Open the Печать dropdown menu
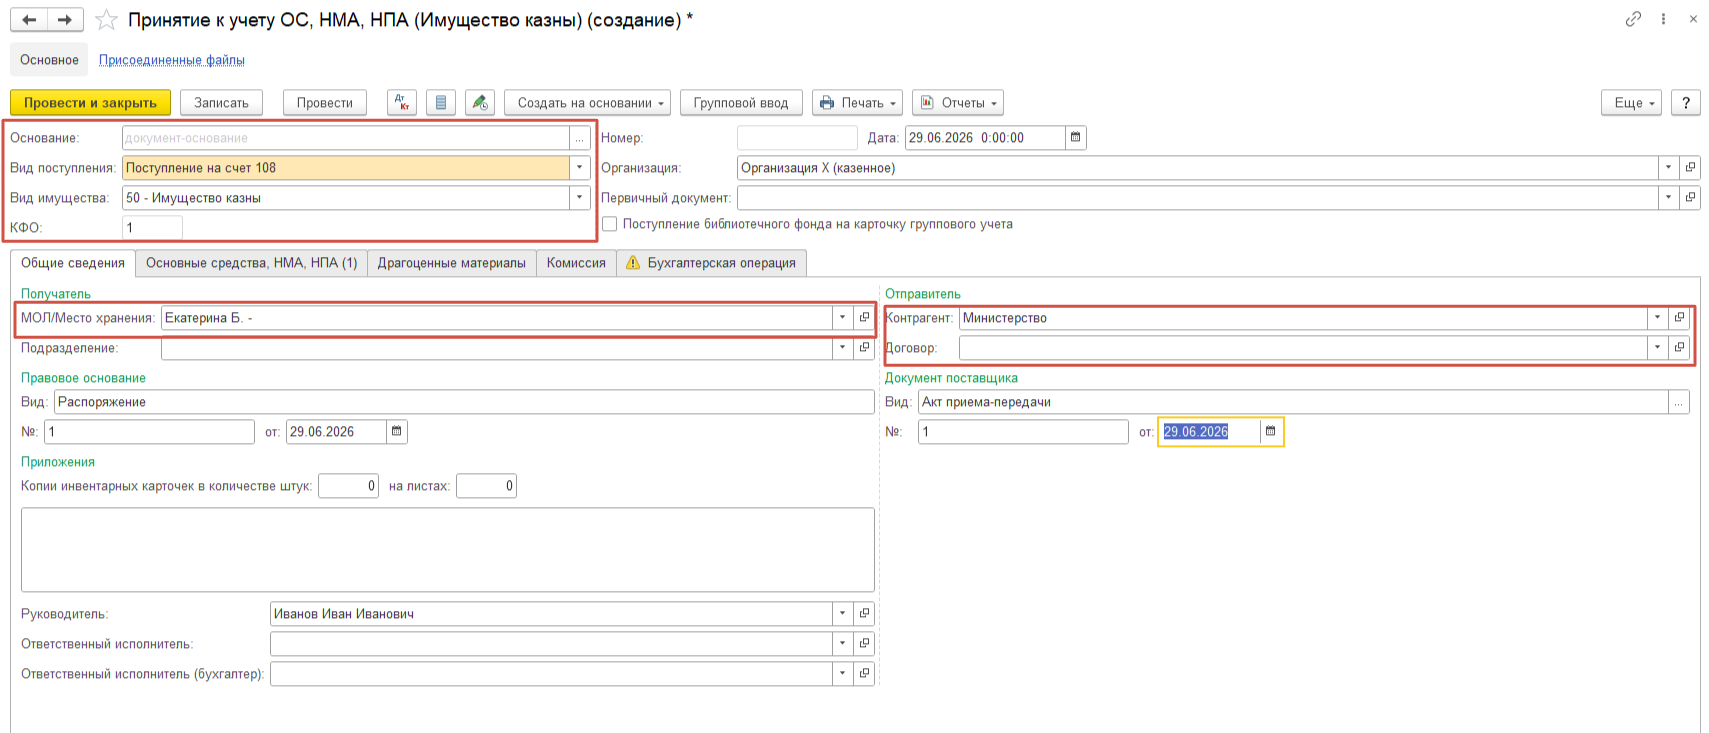1709x733 pixels. tap(858, 103)
